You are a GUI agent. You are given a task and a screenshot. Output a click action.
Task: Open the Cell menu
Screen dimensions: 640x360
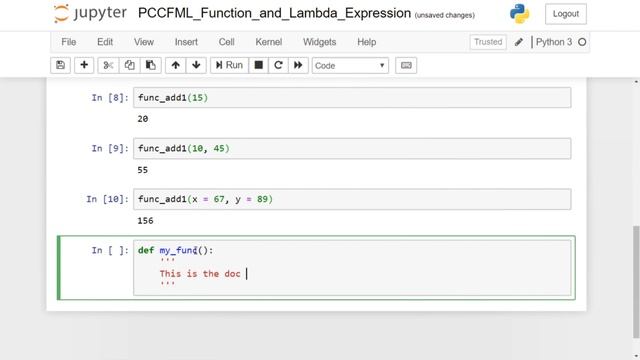point(227,42)
